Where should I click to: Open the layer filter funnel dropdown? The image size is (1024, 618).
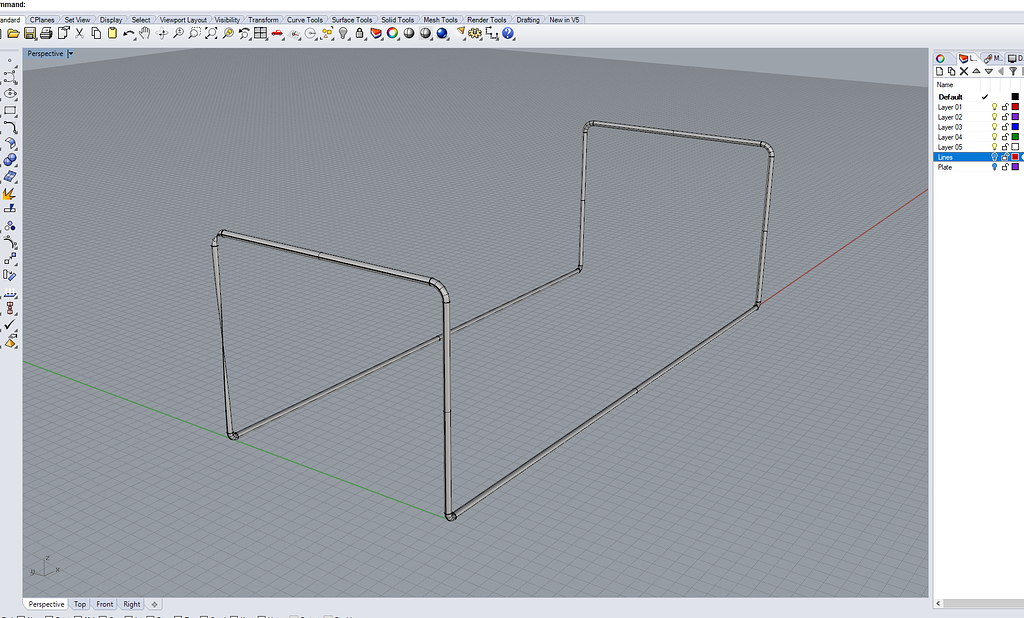tap(1013, 71)
